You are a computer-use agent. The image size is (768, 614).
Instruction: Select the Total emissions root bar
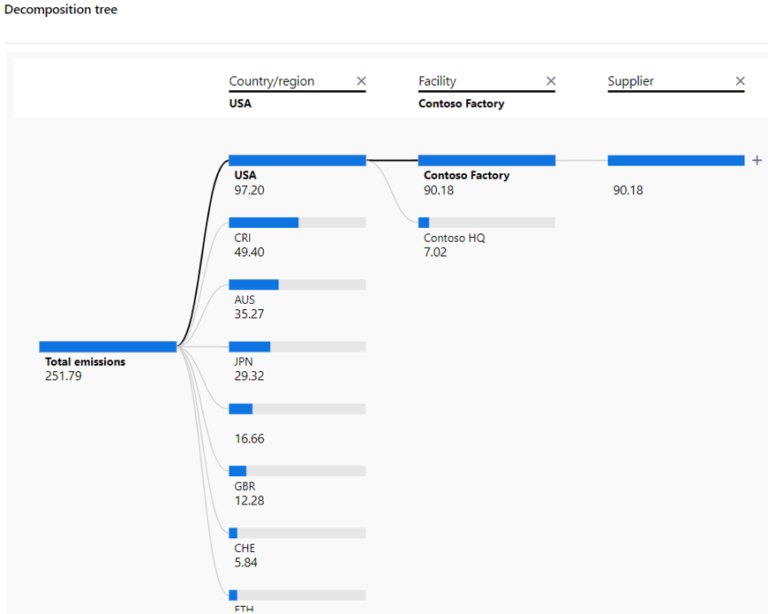coord(108,346)
